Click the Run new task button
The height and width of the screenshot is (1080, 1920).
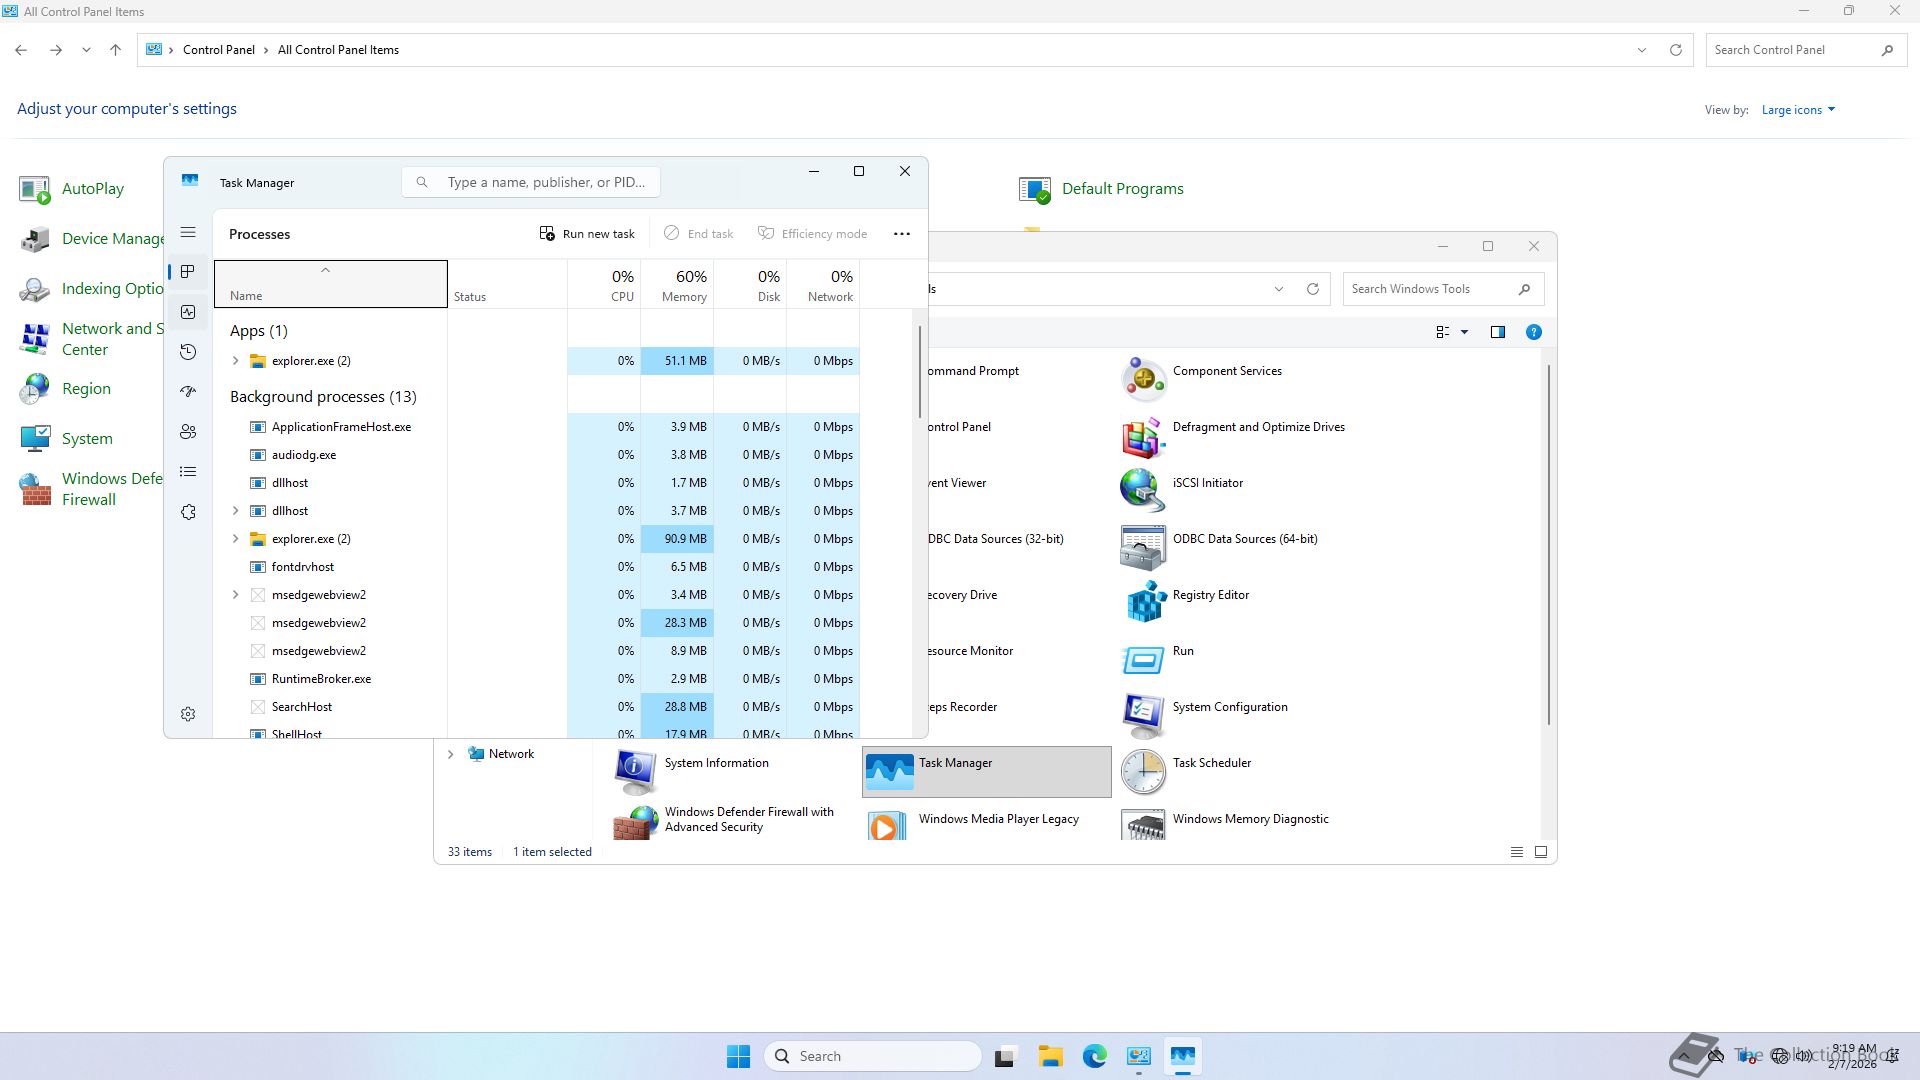pyautogui.click(x=587, y=234)
